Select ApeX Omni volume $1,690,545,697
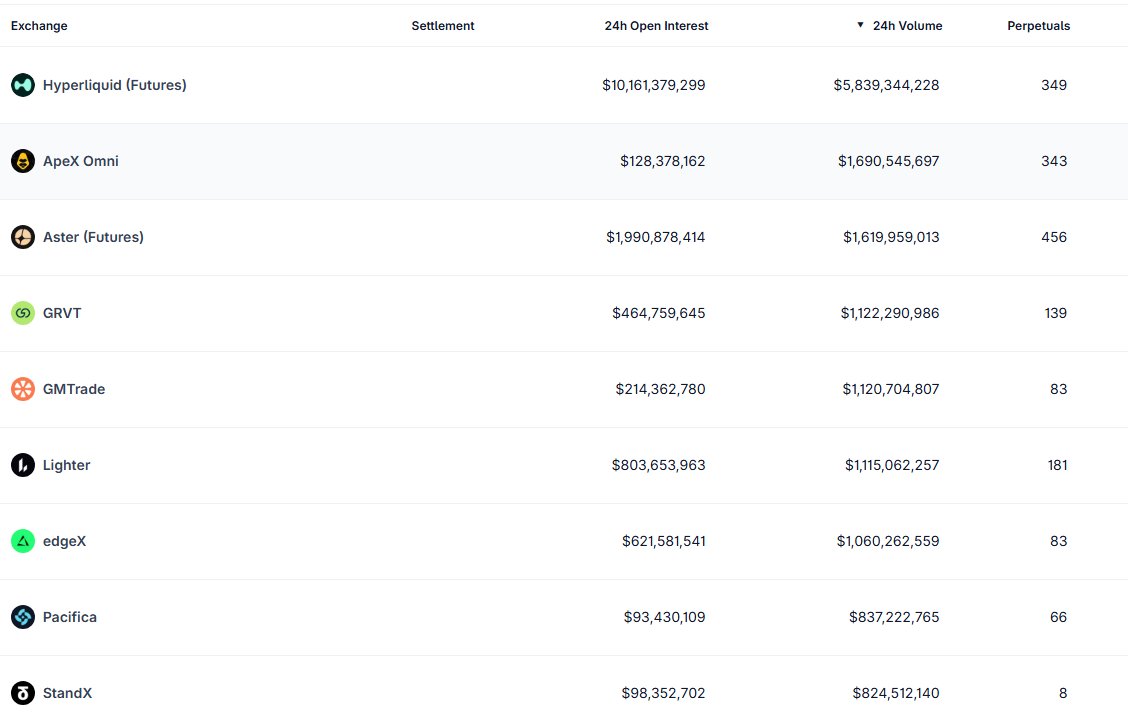 pos(888,161)
